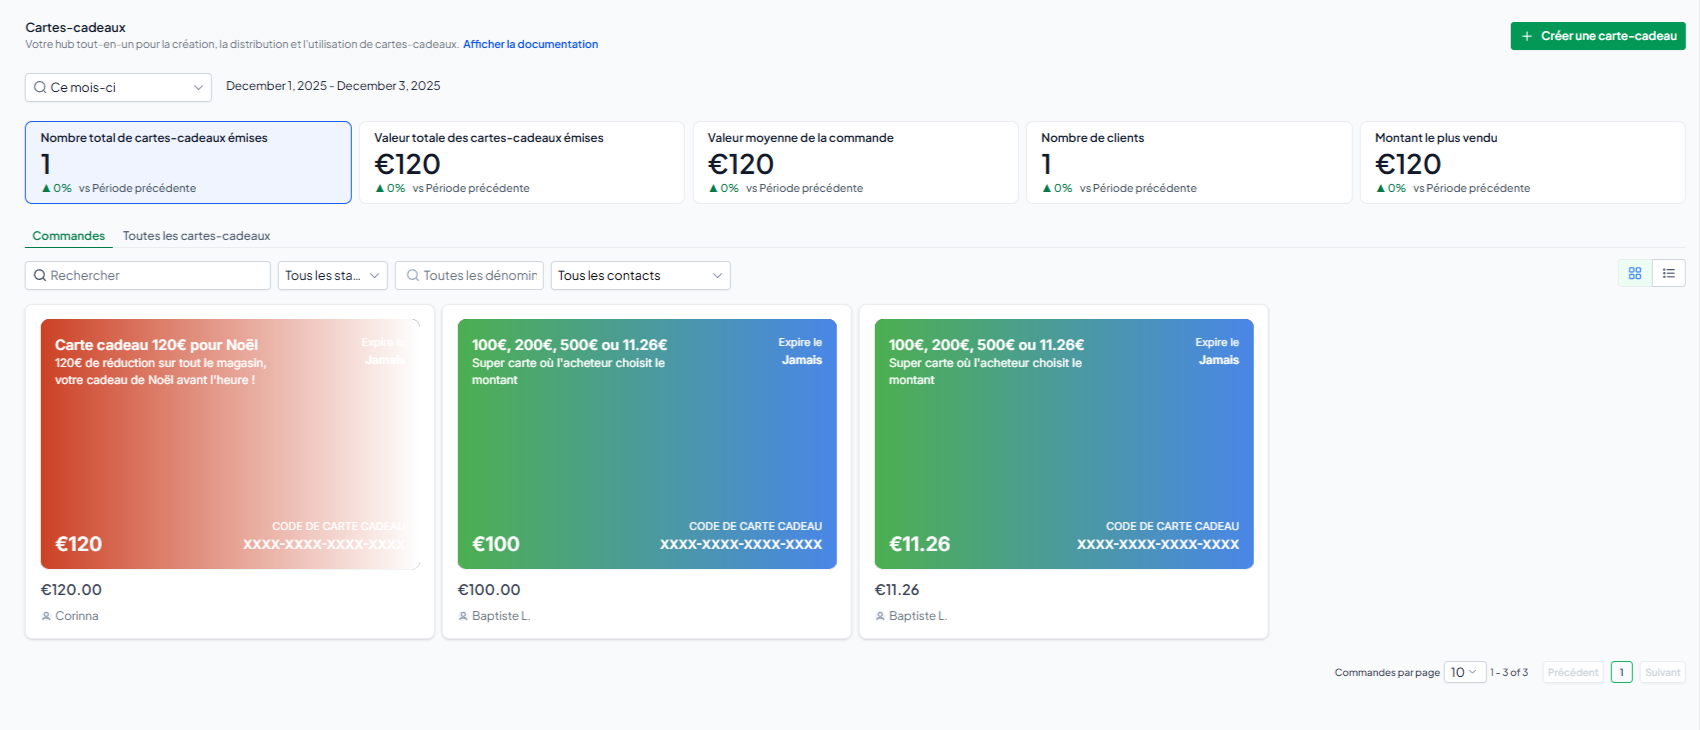Switch to the Commandes tab
This screenshot has height=730, width=1700.
click(x=68, y=236)
